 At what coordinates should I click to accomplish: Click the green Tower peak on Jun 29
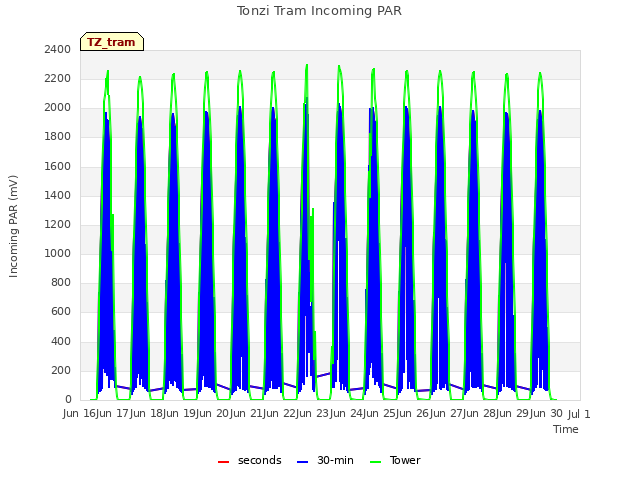[540, 73]
